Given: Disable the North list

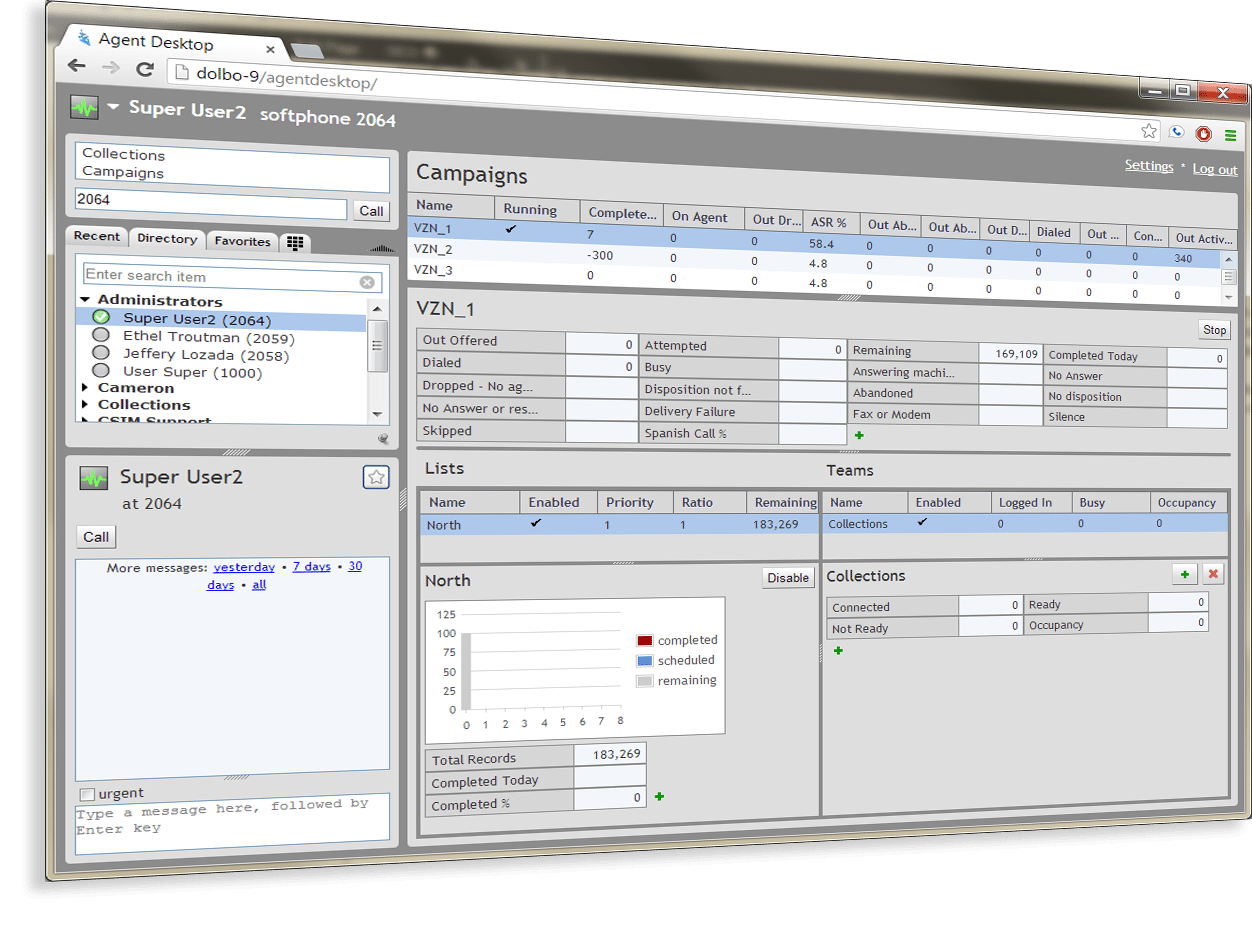Looking at the screenshot, I should coord(788,577).
